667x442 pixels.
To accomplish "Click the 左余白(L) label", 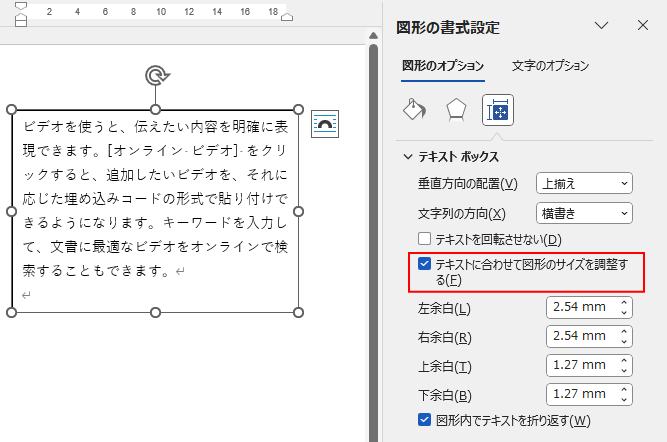I will point(444,308).
